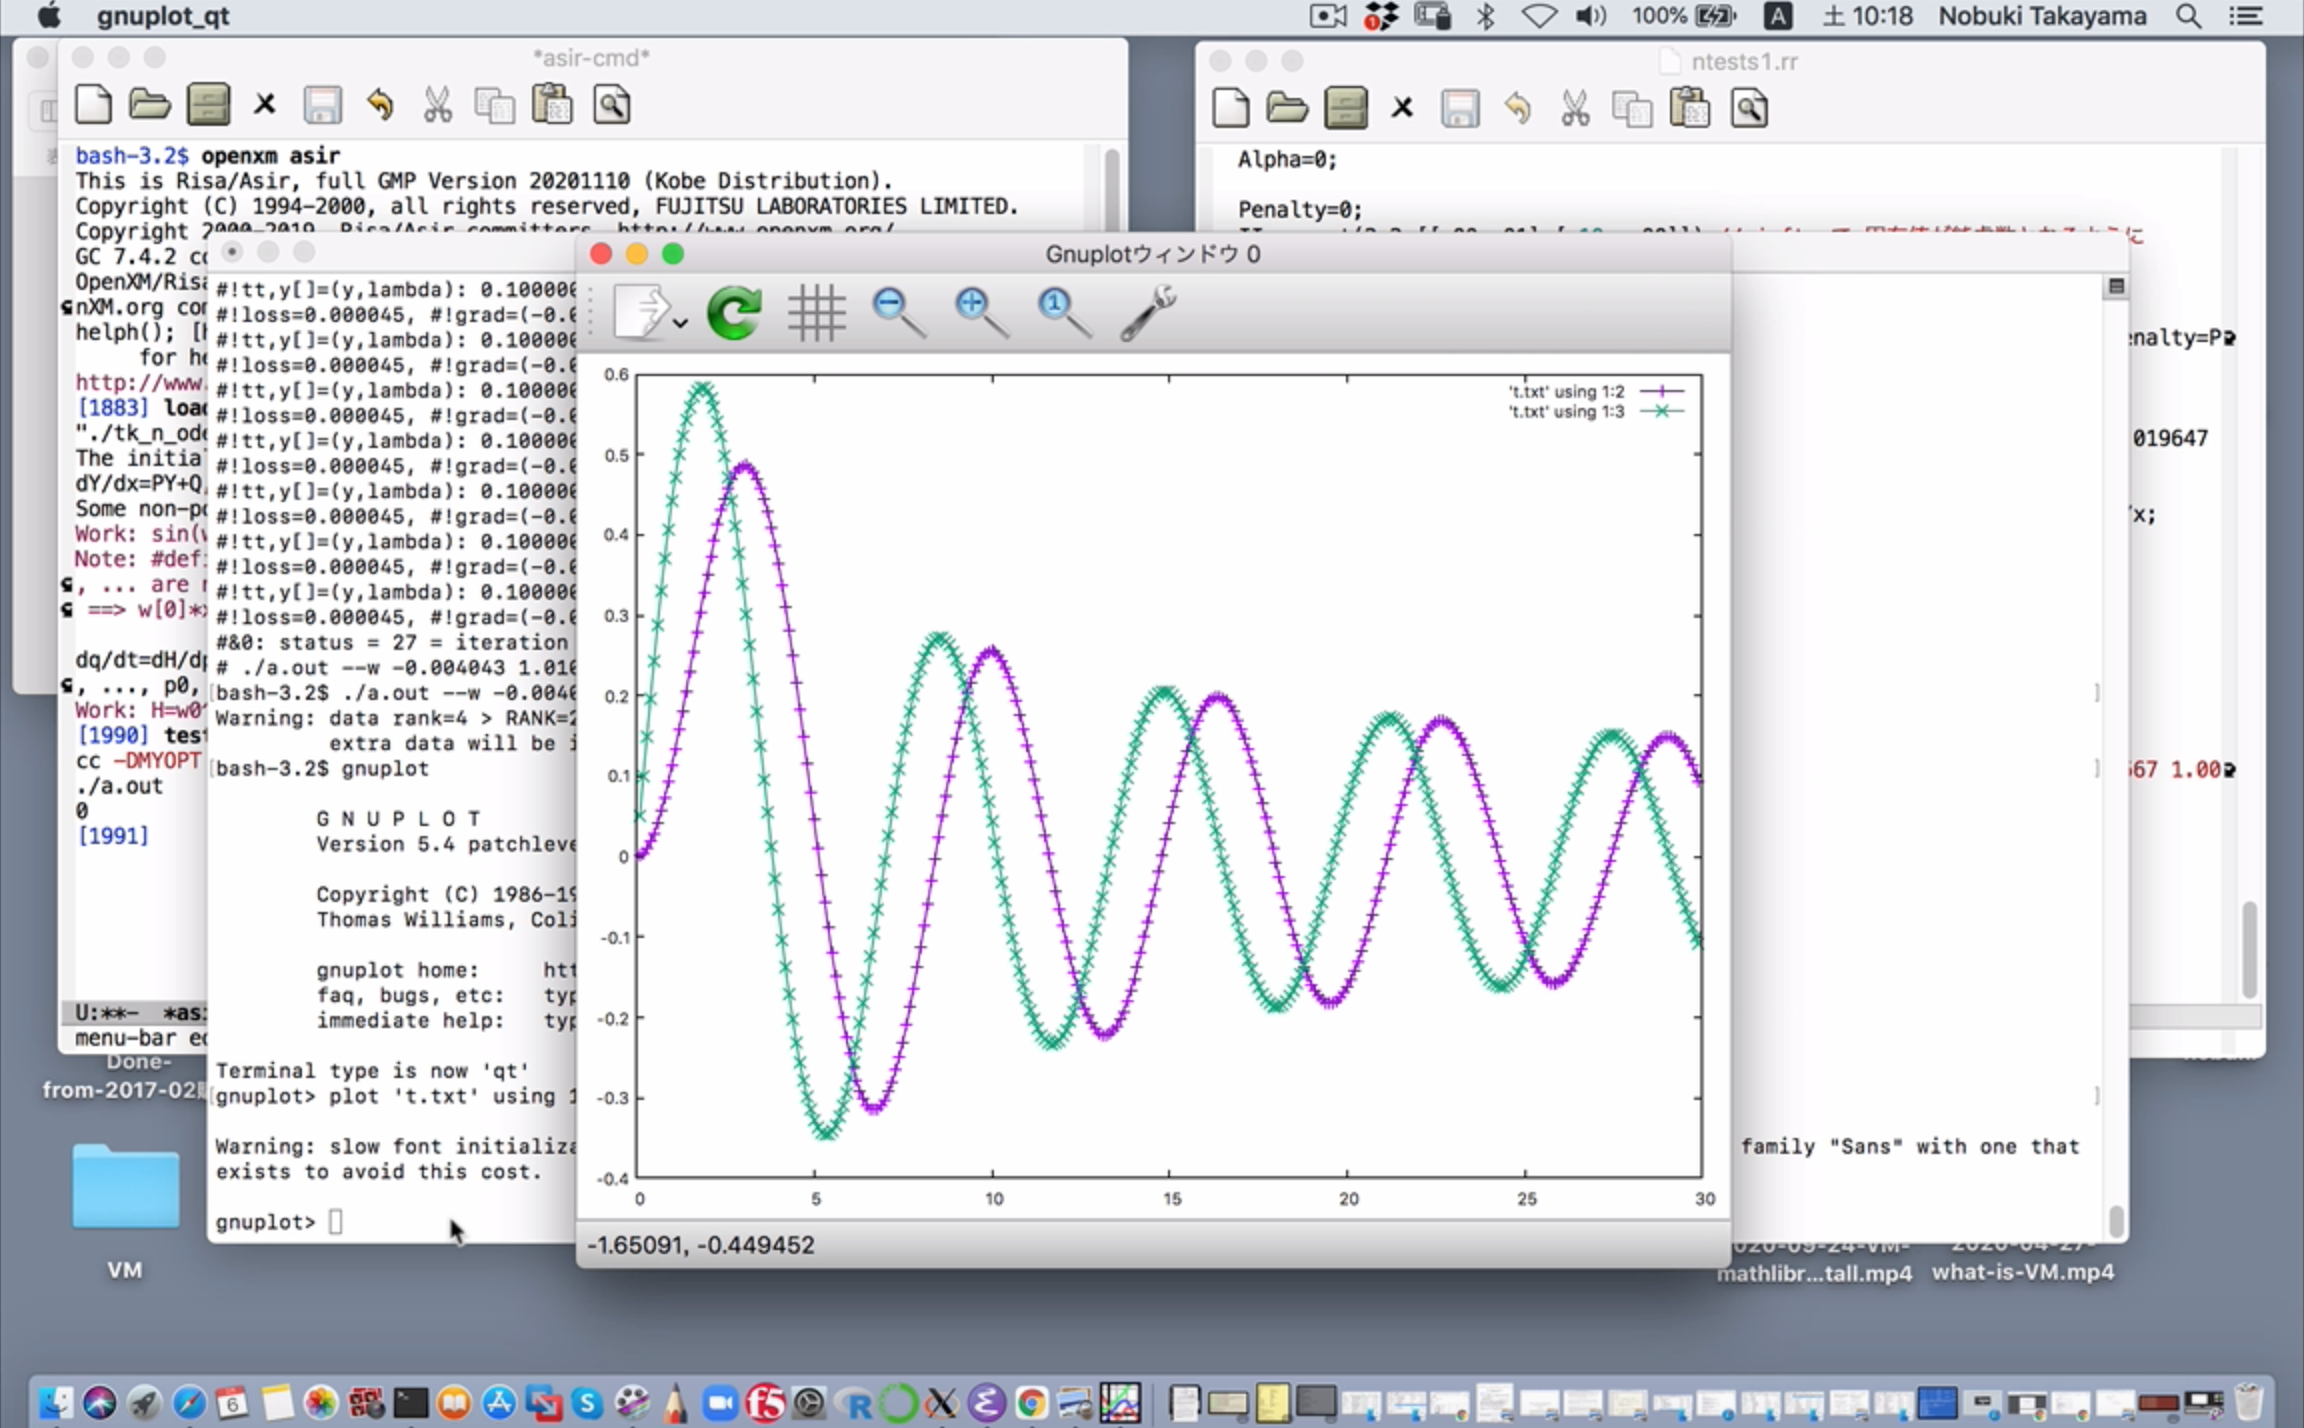The height and width of the screenshot is (1428, 2304).
Task: Click Dired directory icon in ntests1.rr window
Action: [1345, 108]
